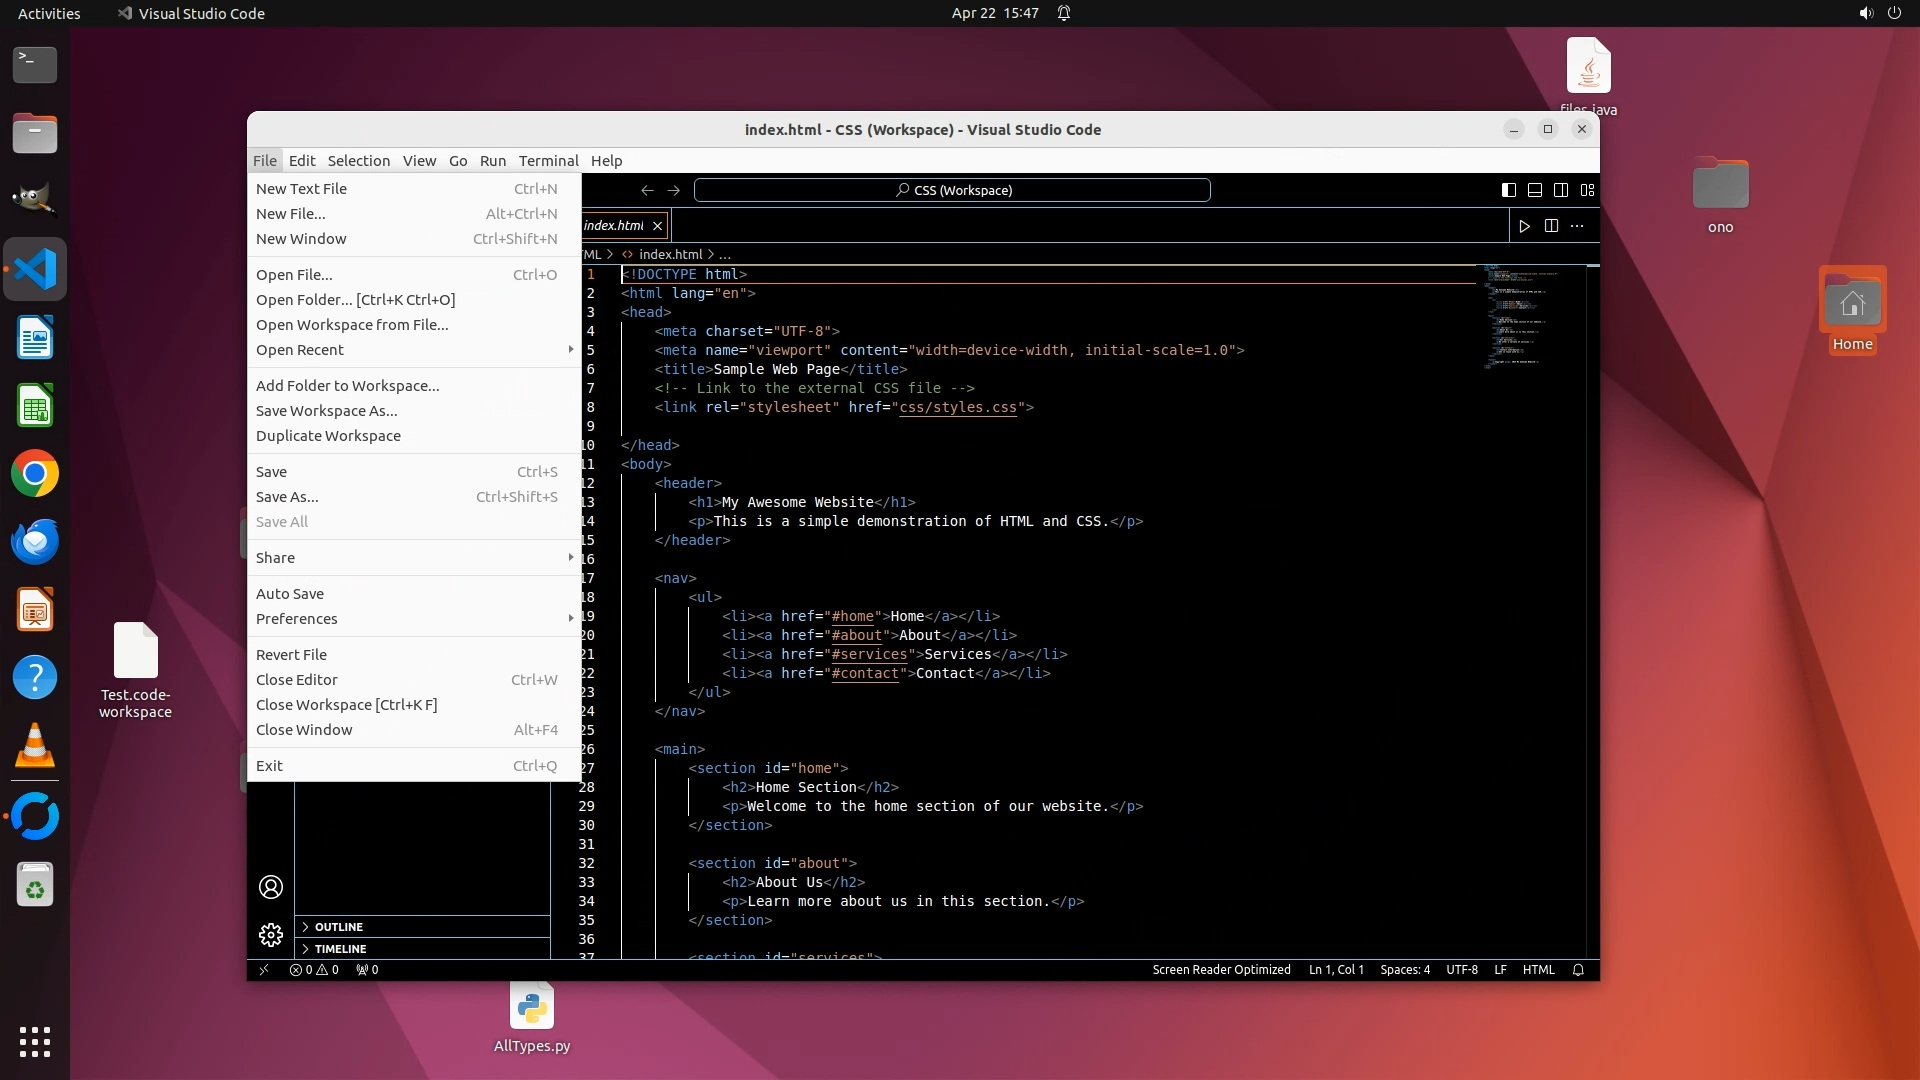Click the Run Code play icon
The height and width of the screenshot is (1080, 1920).
1524,226
